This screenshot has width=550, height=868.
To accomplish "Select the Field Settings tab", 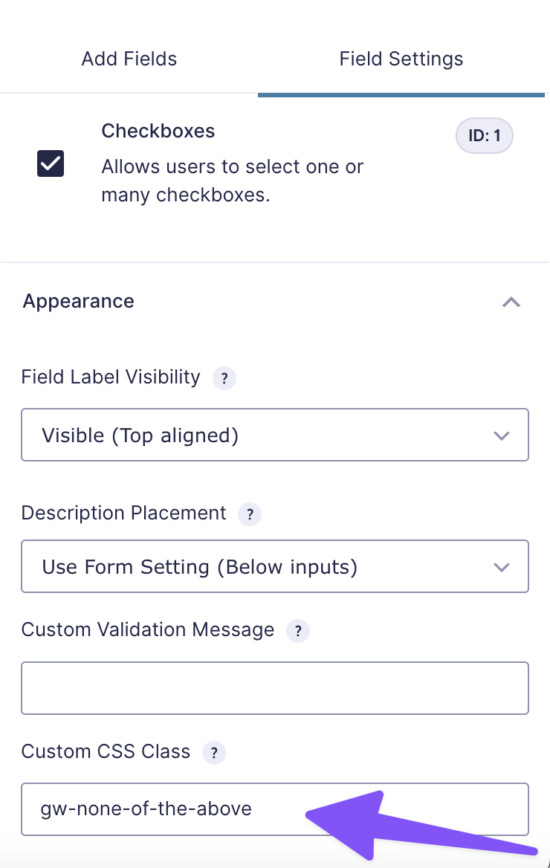I will coord(401,59).
